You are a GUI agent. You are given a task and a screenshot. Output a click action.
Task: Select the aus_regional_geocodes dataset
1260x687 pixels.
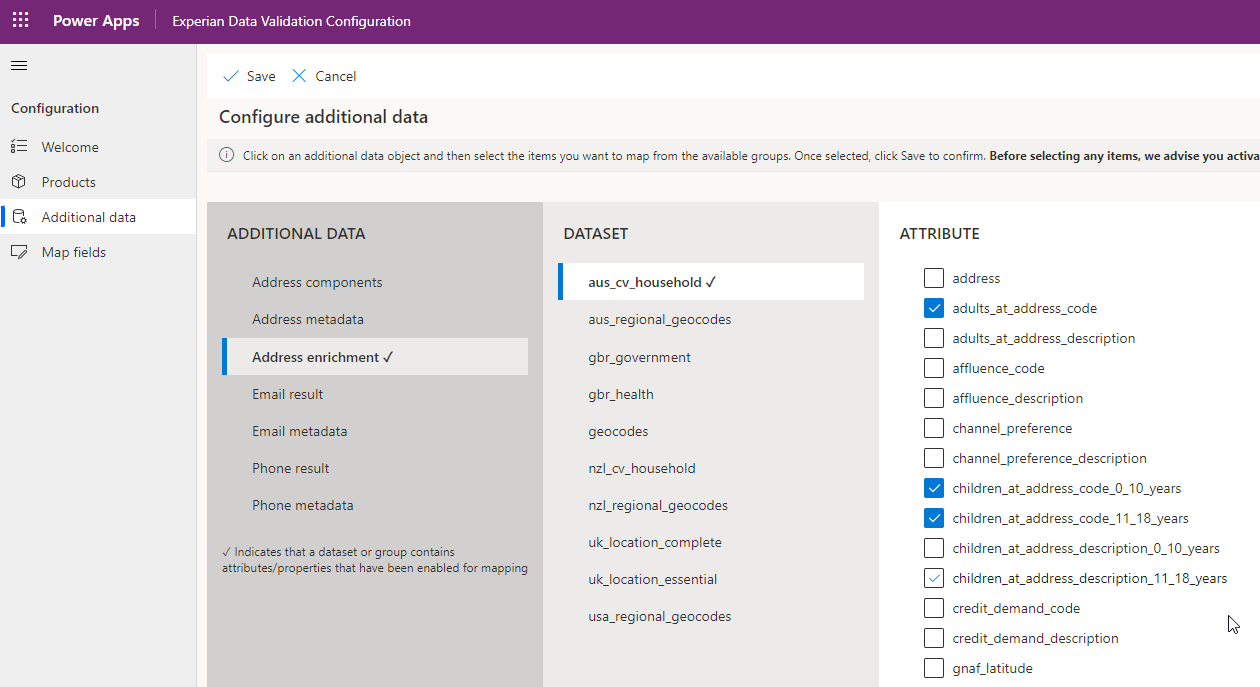(x=659, y=318)
